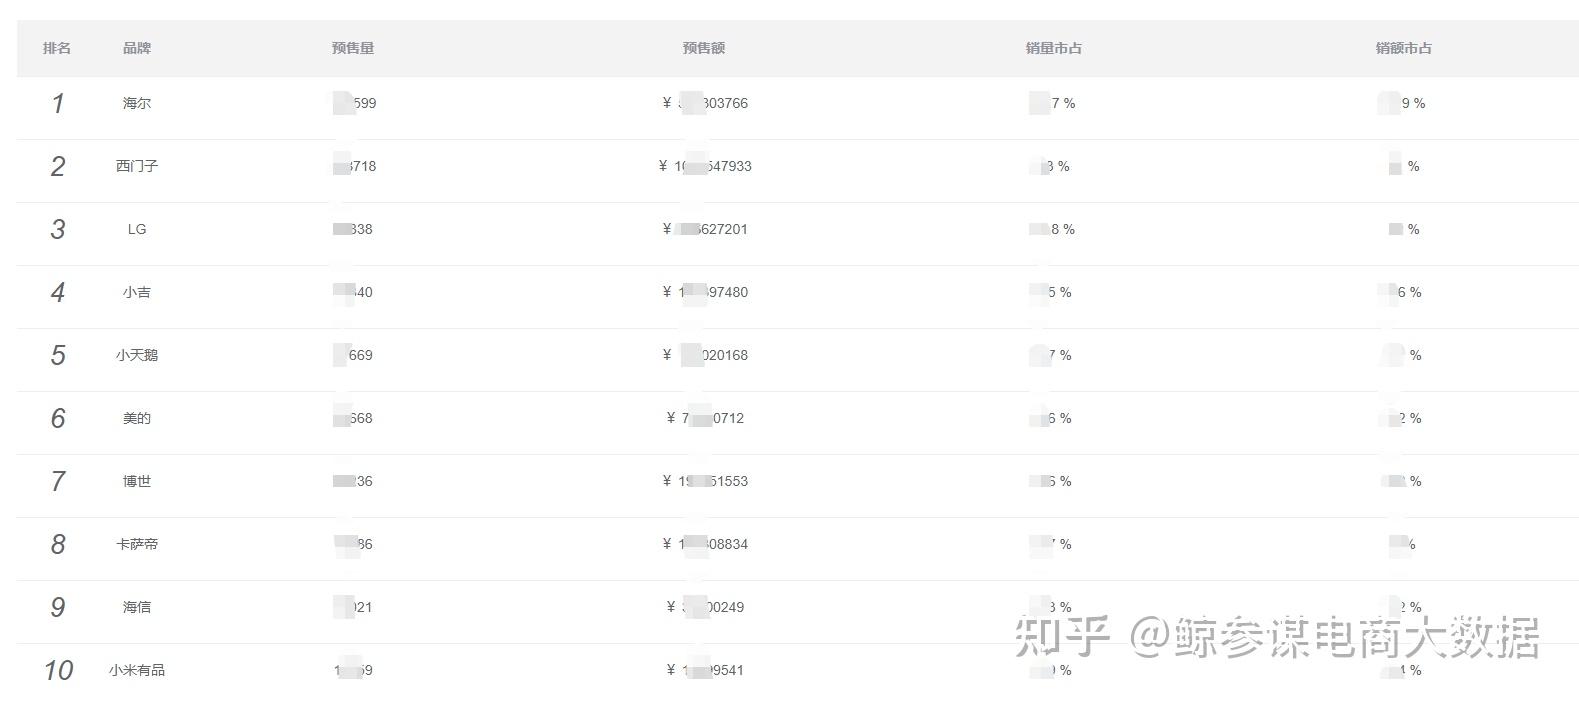Click the 小米有品 brand name

pyautogui.click(x=137, y=670)
